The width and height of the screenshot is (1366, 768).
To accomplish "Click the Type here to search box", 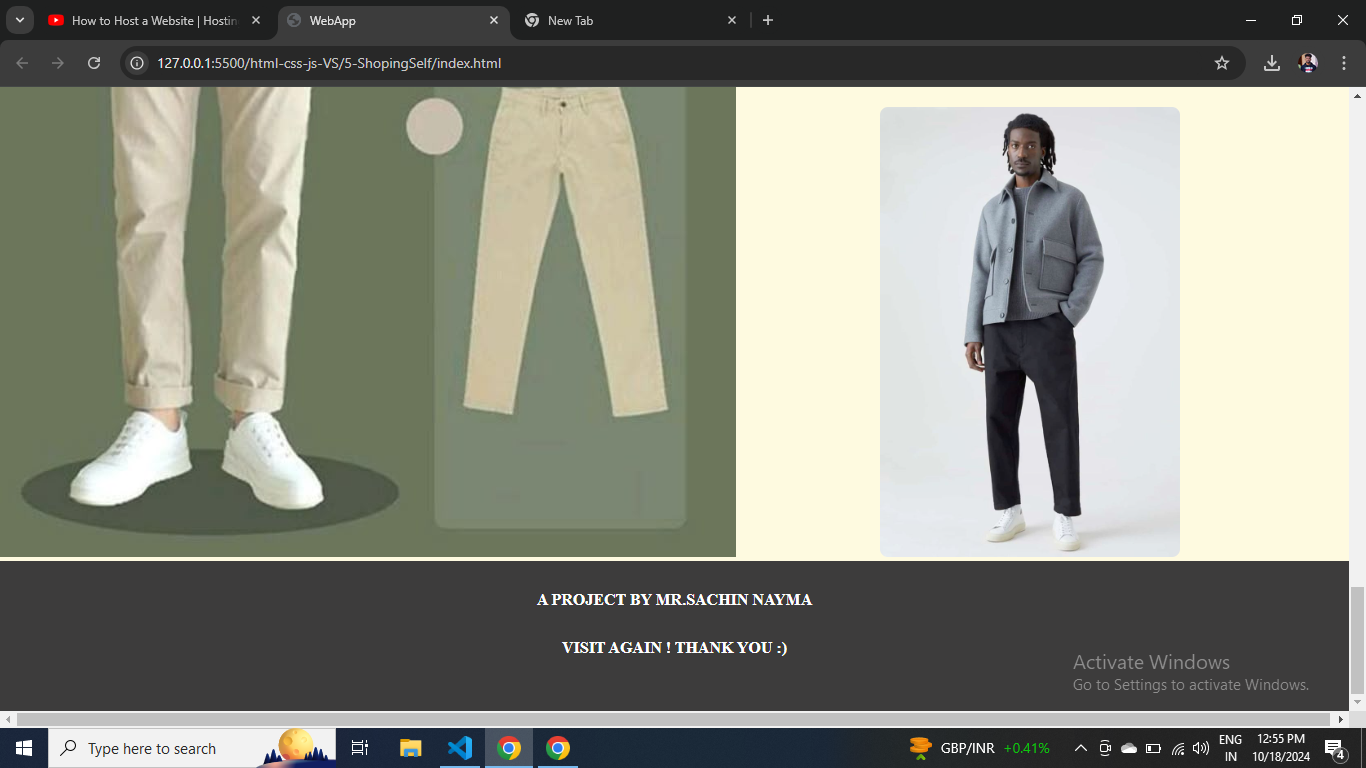I will click(x=192, y=748).
